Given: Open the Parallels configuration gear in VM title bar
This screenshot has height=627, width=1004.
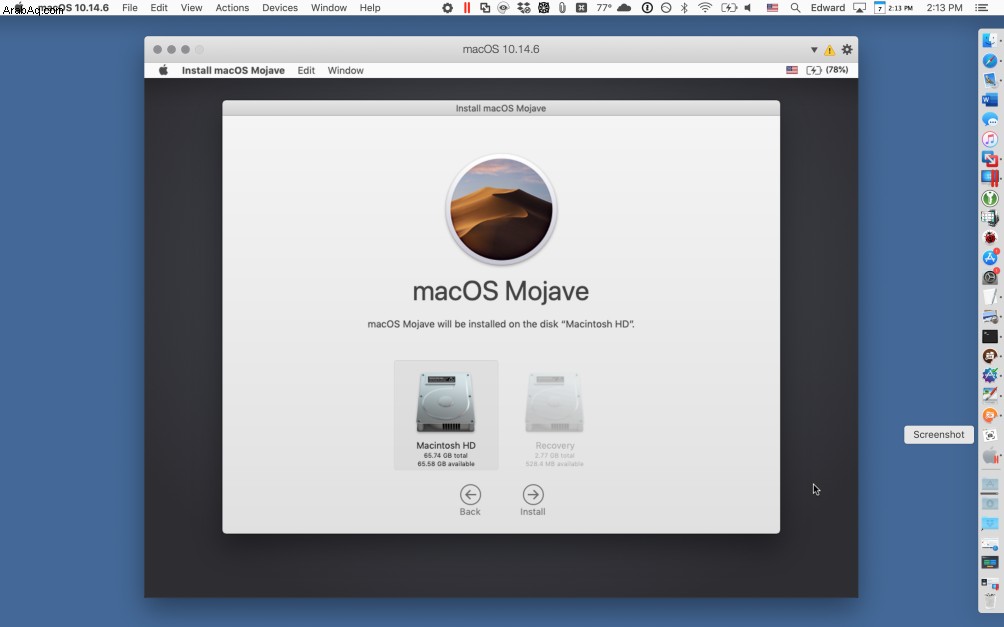Looking at the screenshot, I should point(846,49).
